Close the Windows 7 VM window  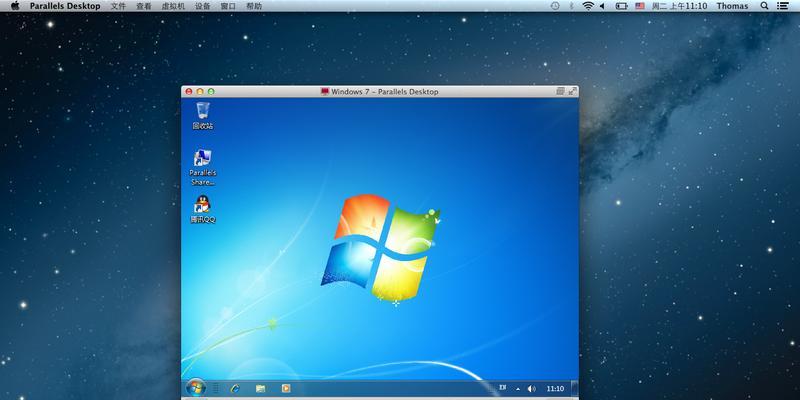pyautogui.click(x=189, y=92)
